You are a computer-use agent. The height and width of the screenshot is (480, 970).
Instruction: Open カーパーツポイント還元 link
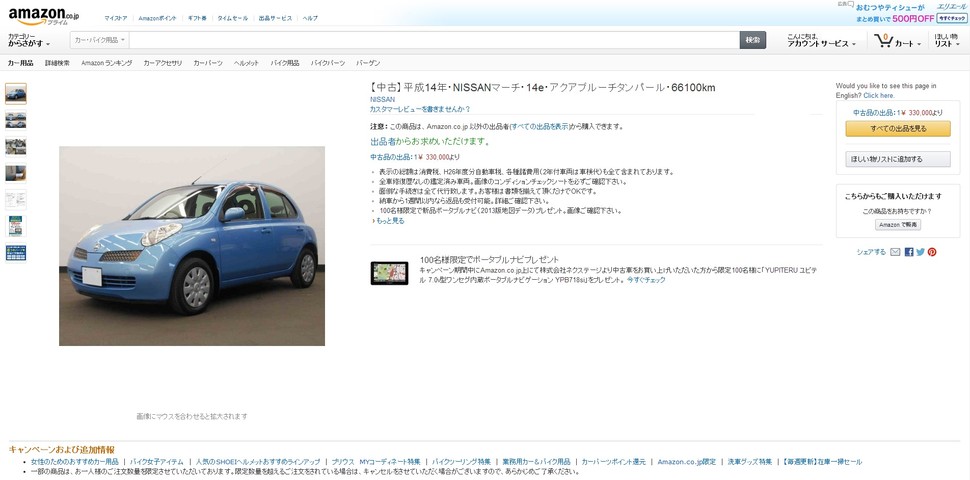click(614, 462)
